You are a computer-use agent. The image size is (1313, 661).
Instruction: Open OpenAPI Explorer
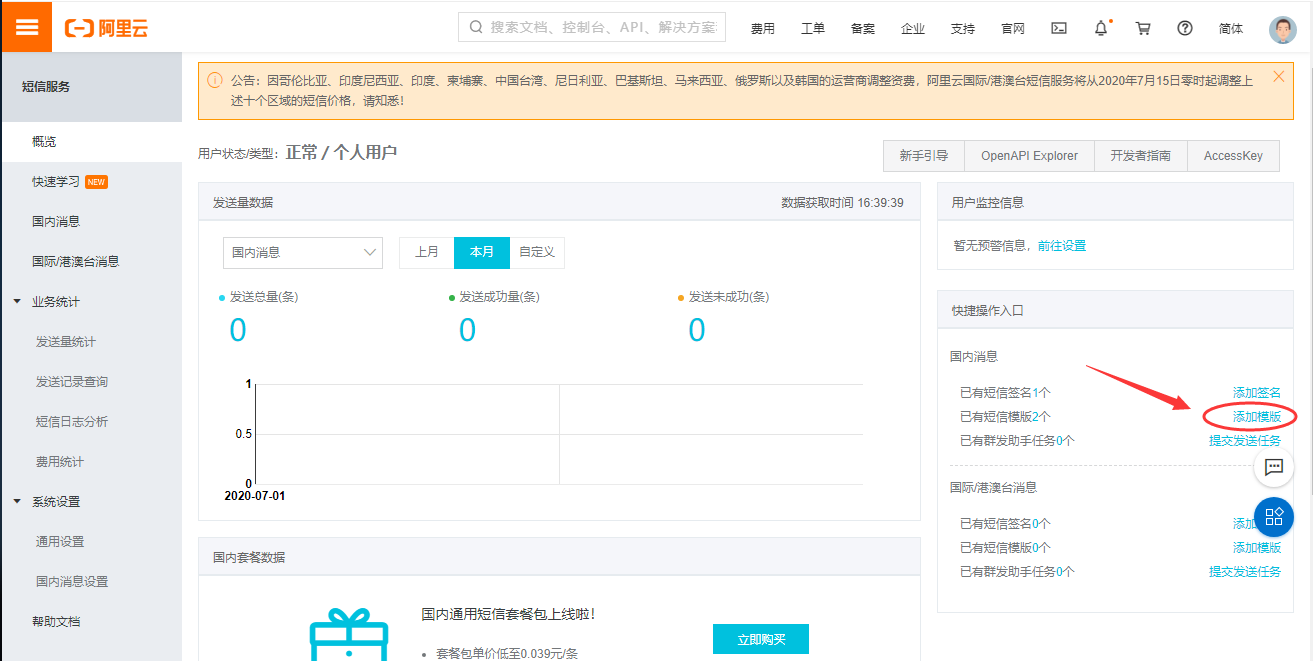1029,156
